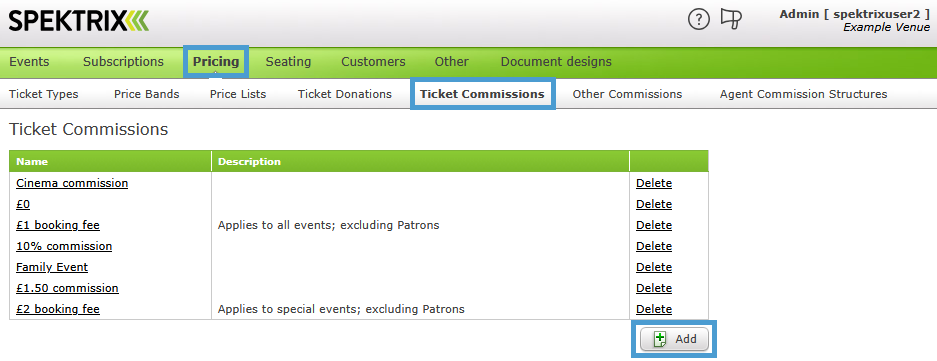Click the megaphone announcements icon
937x361 pixels.
pos(731,19)
